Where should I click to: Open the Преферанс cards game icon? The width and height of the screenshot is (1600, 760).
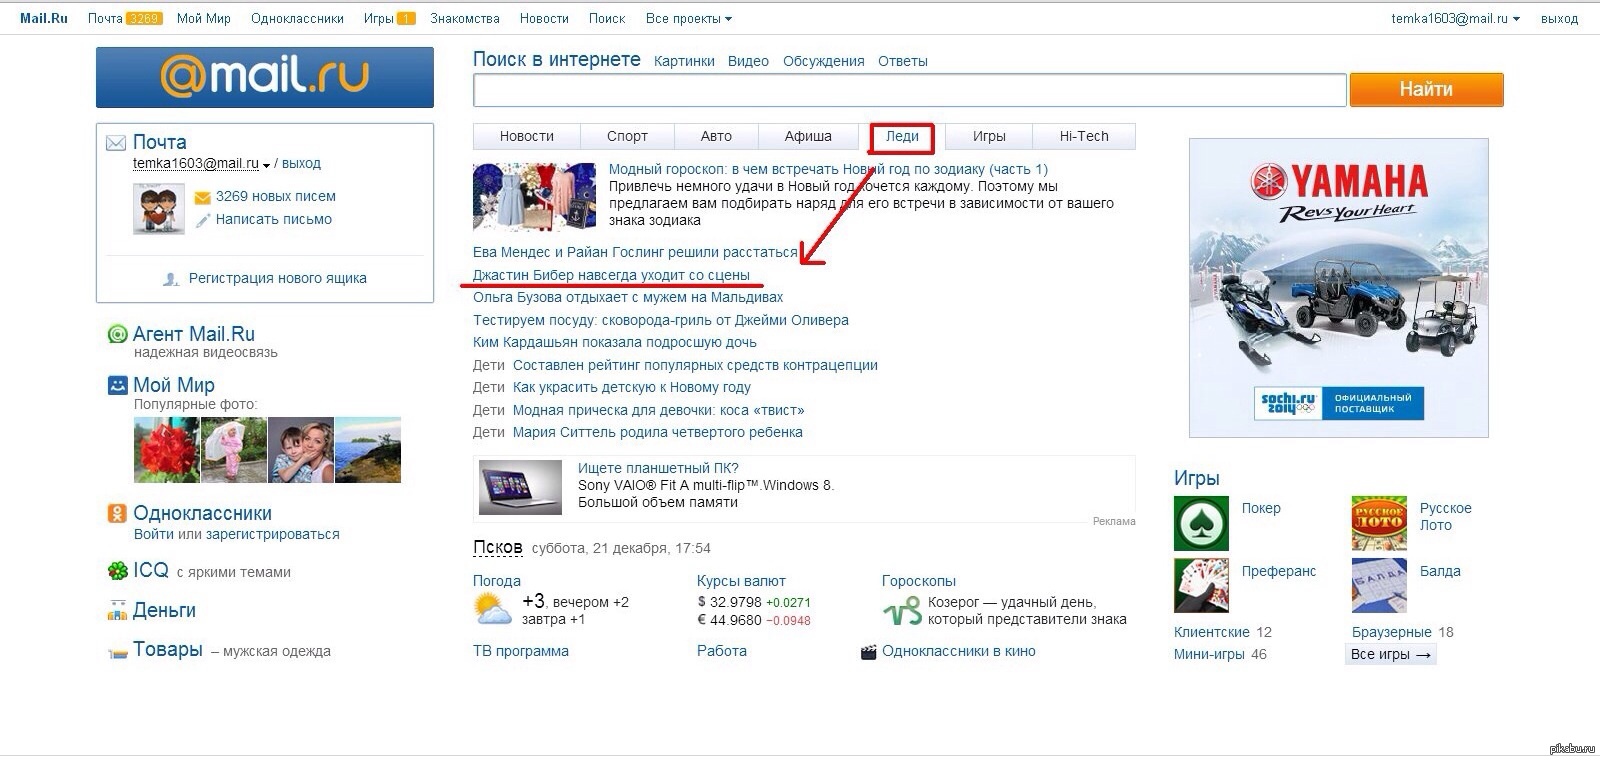(1201, 585)
